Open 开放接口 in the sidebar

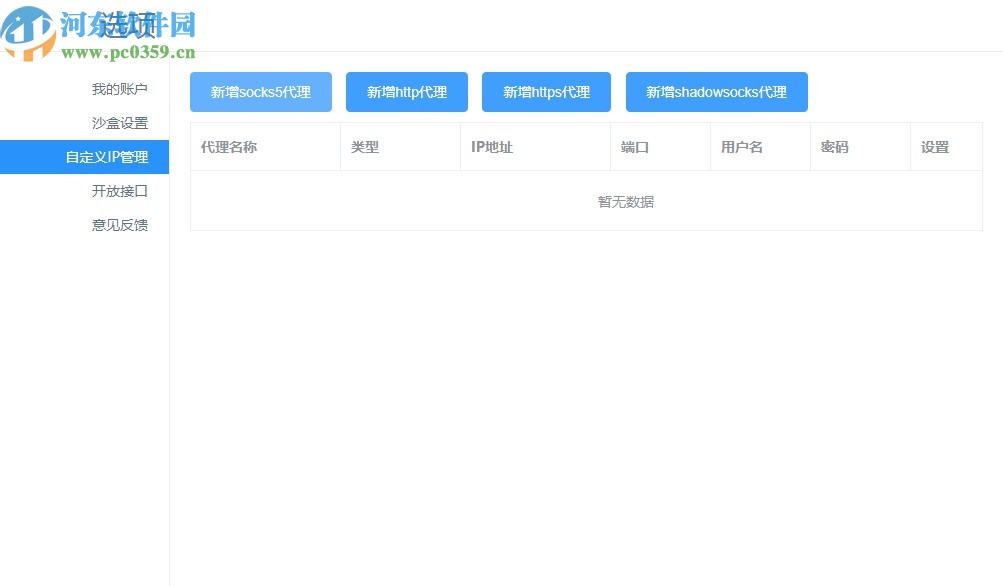pyautogui.click(x=119, y=190)
